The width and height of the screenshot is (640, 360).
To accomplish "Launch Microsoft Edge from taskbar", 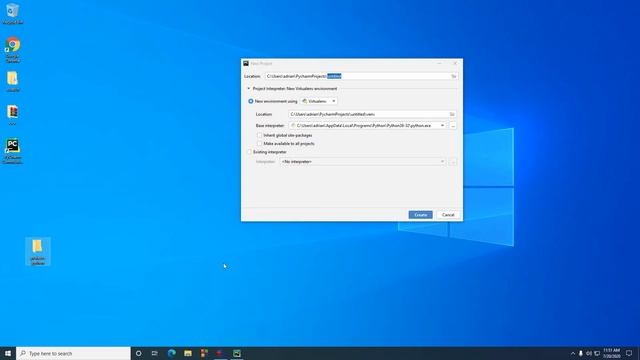I will coord(171,353).
